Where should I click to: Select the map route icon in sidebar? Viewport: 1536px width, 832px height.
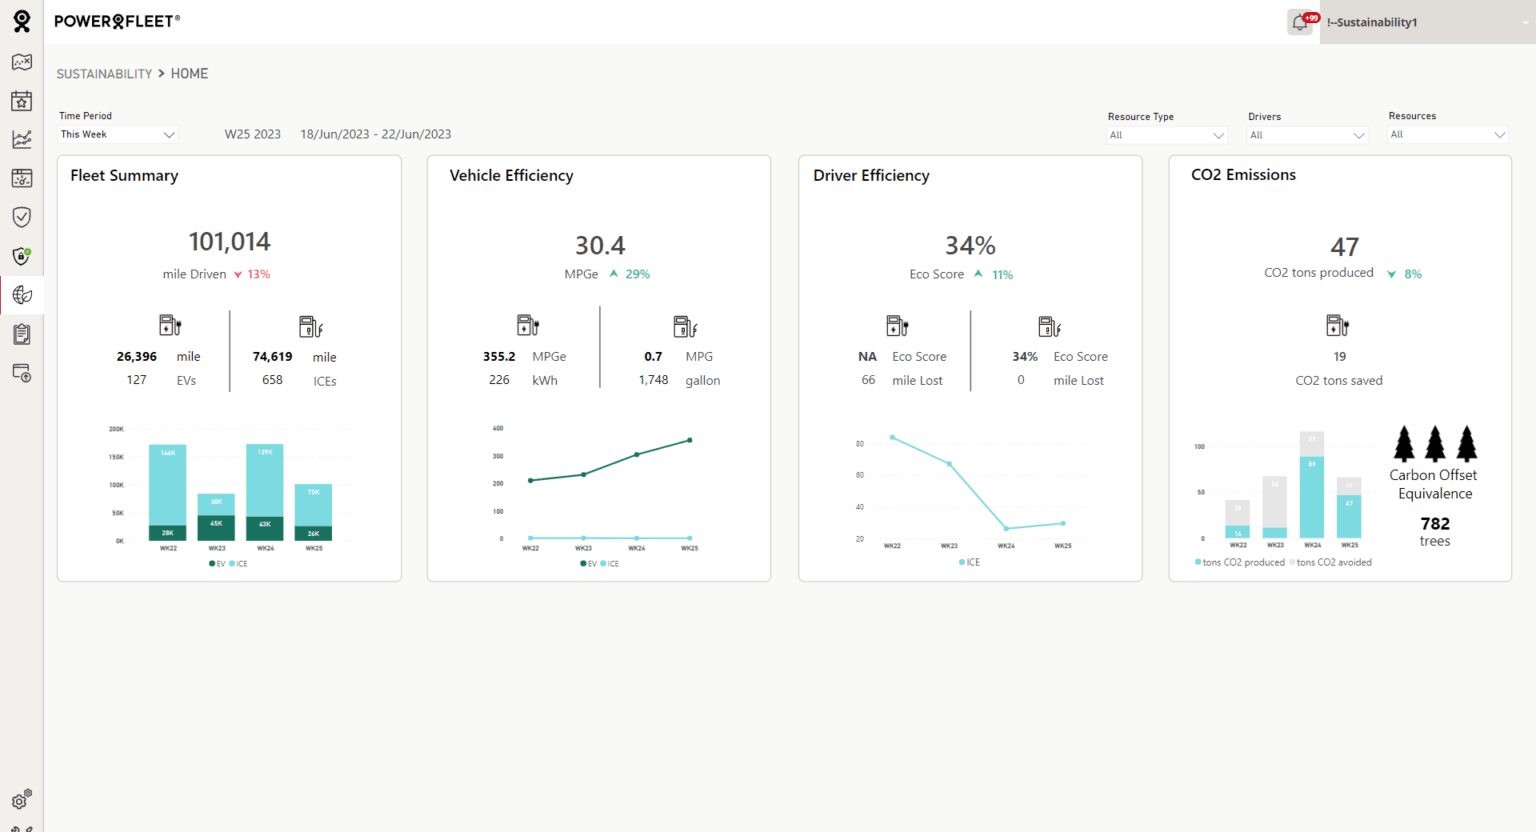[x=21, y=62]
